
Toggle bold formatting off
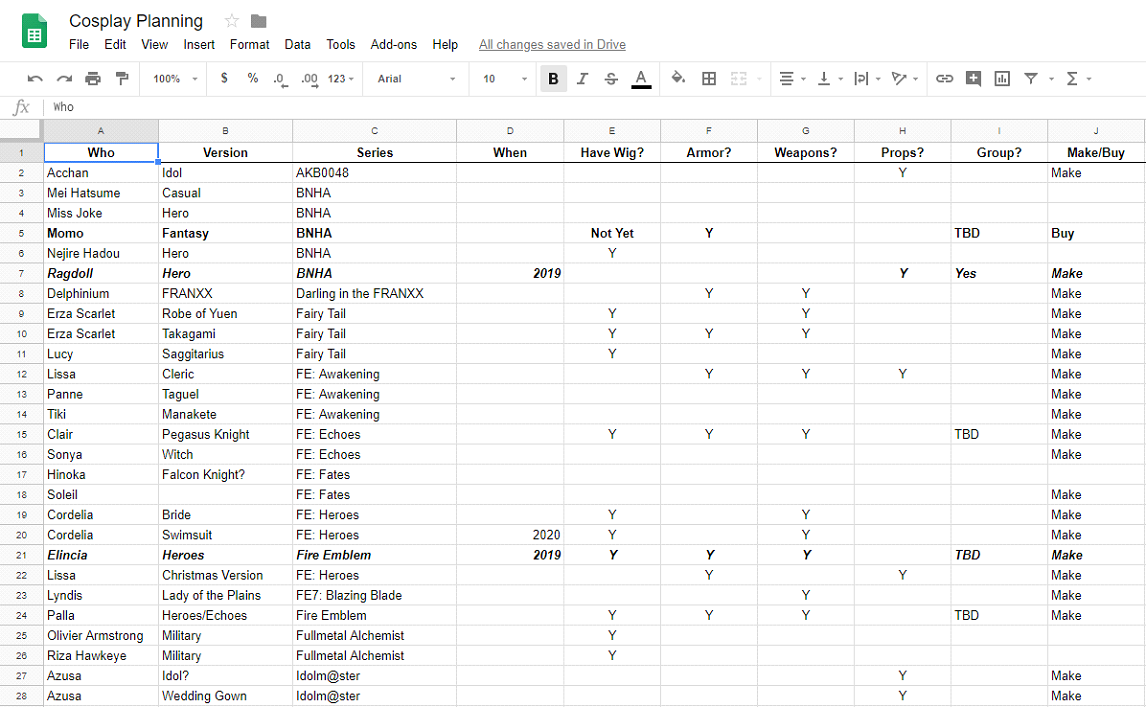tap(553, 78)
